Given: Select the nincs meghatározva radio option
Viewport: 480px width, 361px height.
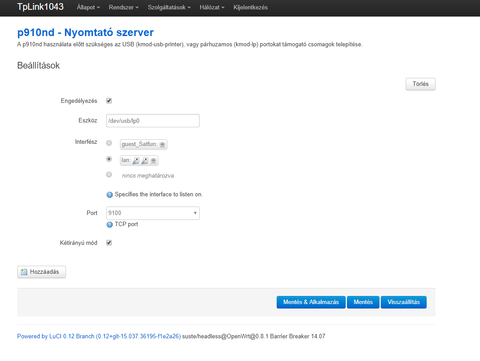Looking at the screenshot, I should [x=109, y=175].
